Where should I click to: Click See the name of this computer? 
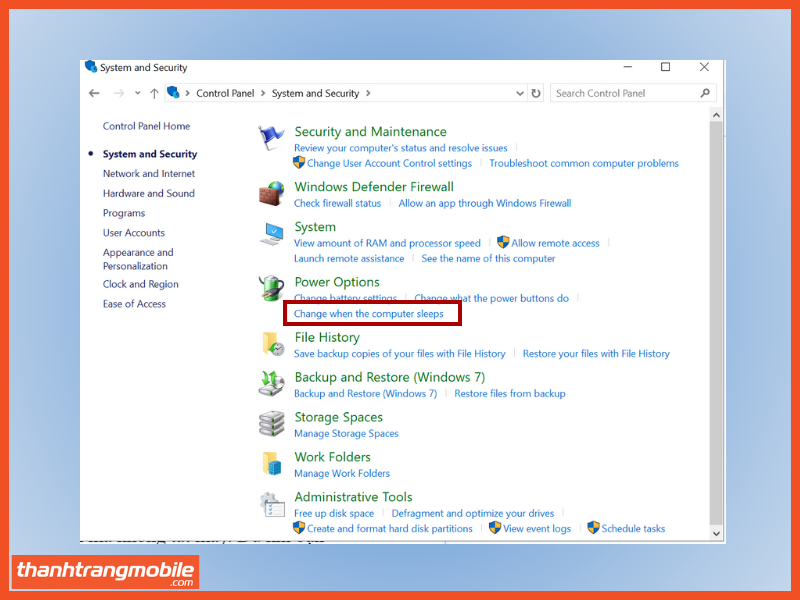click(488, 259)
